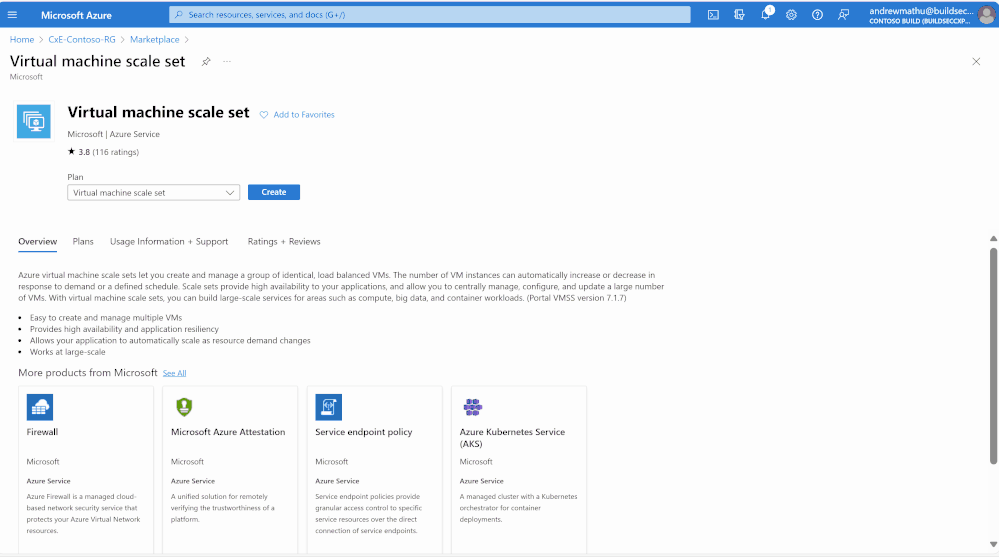Click 'Works at large-scale' bullet

point(68,352)
